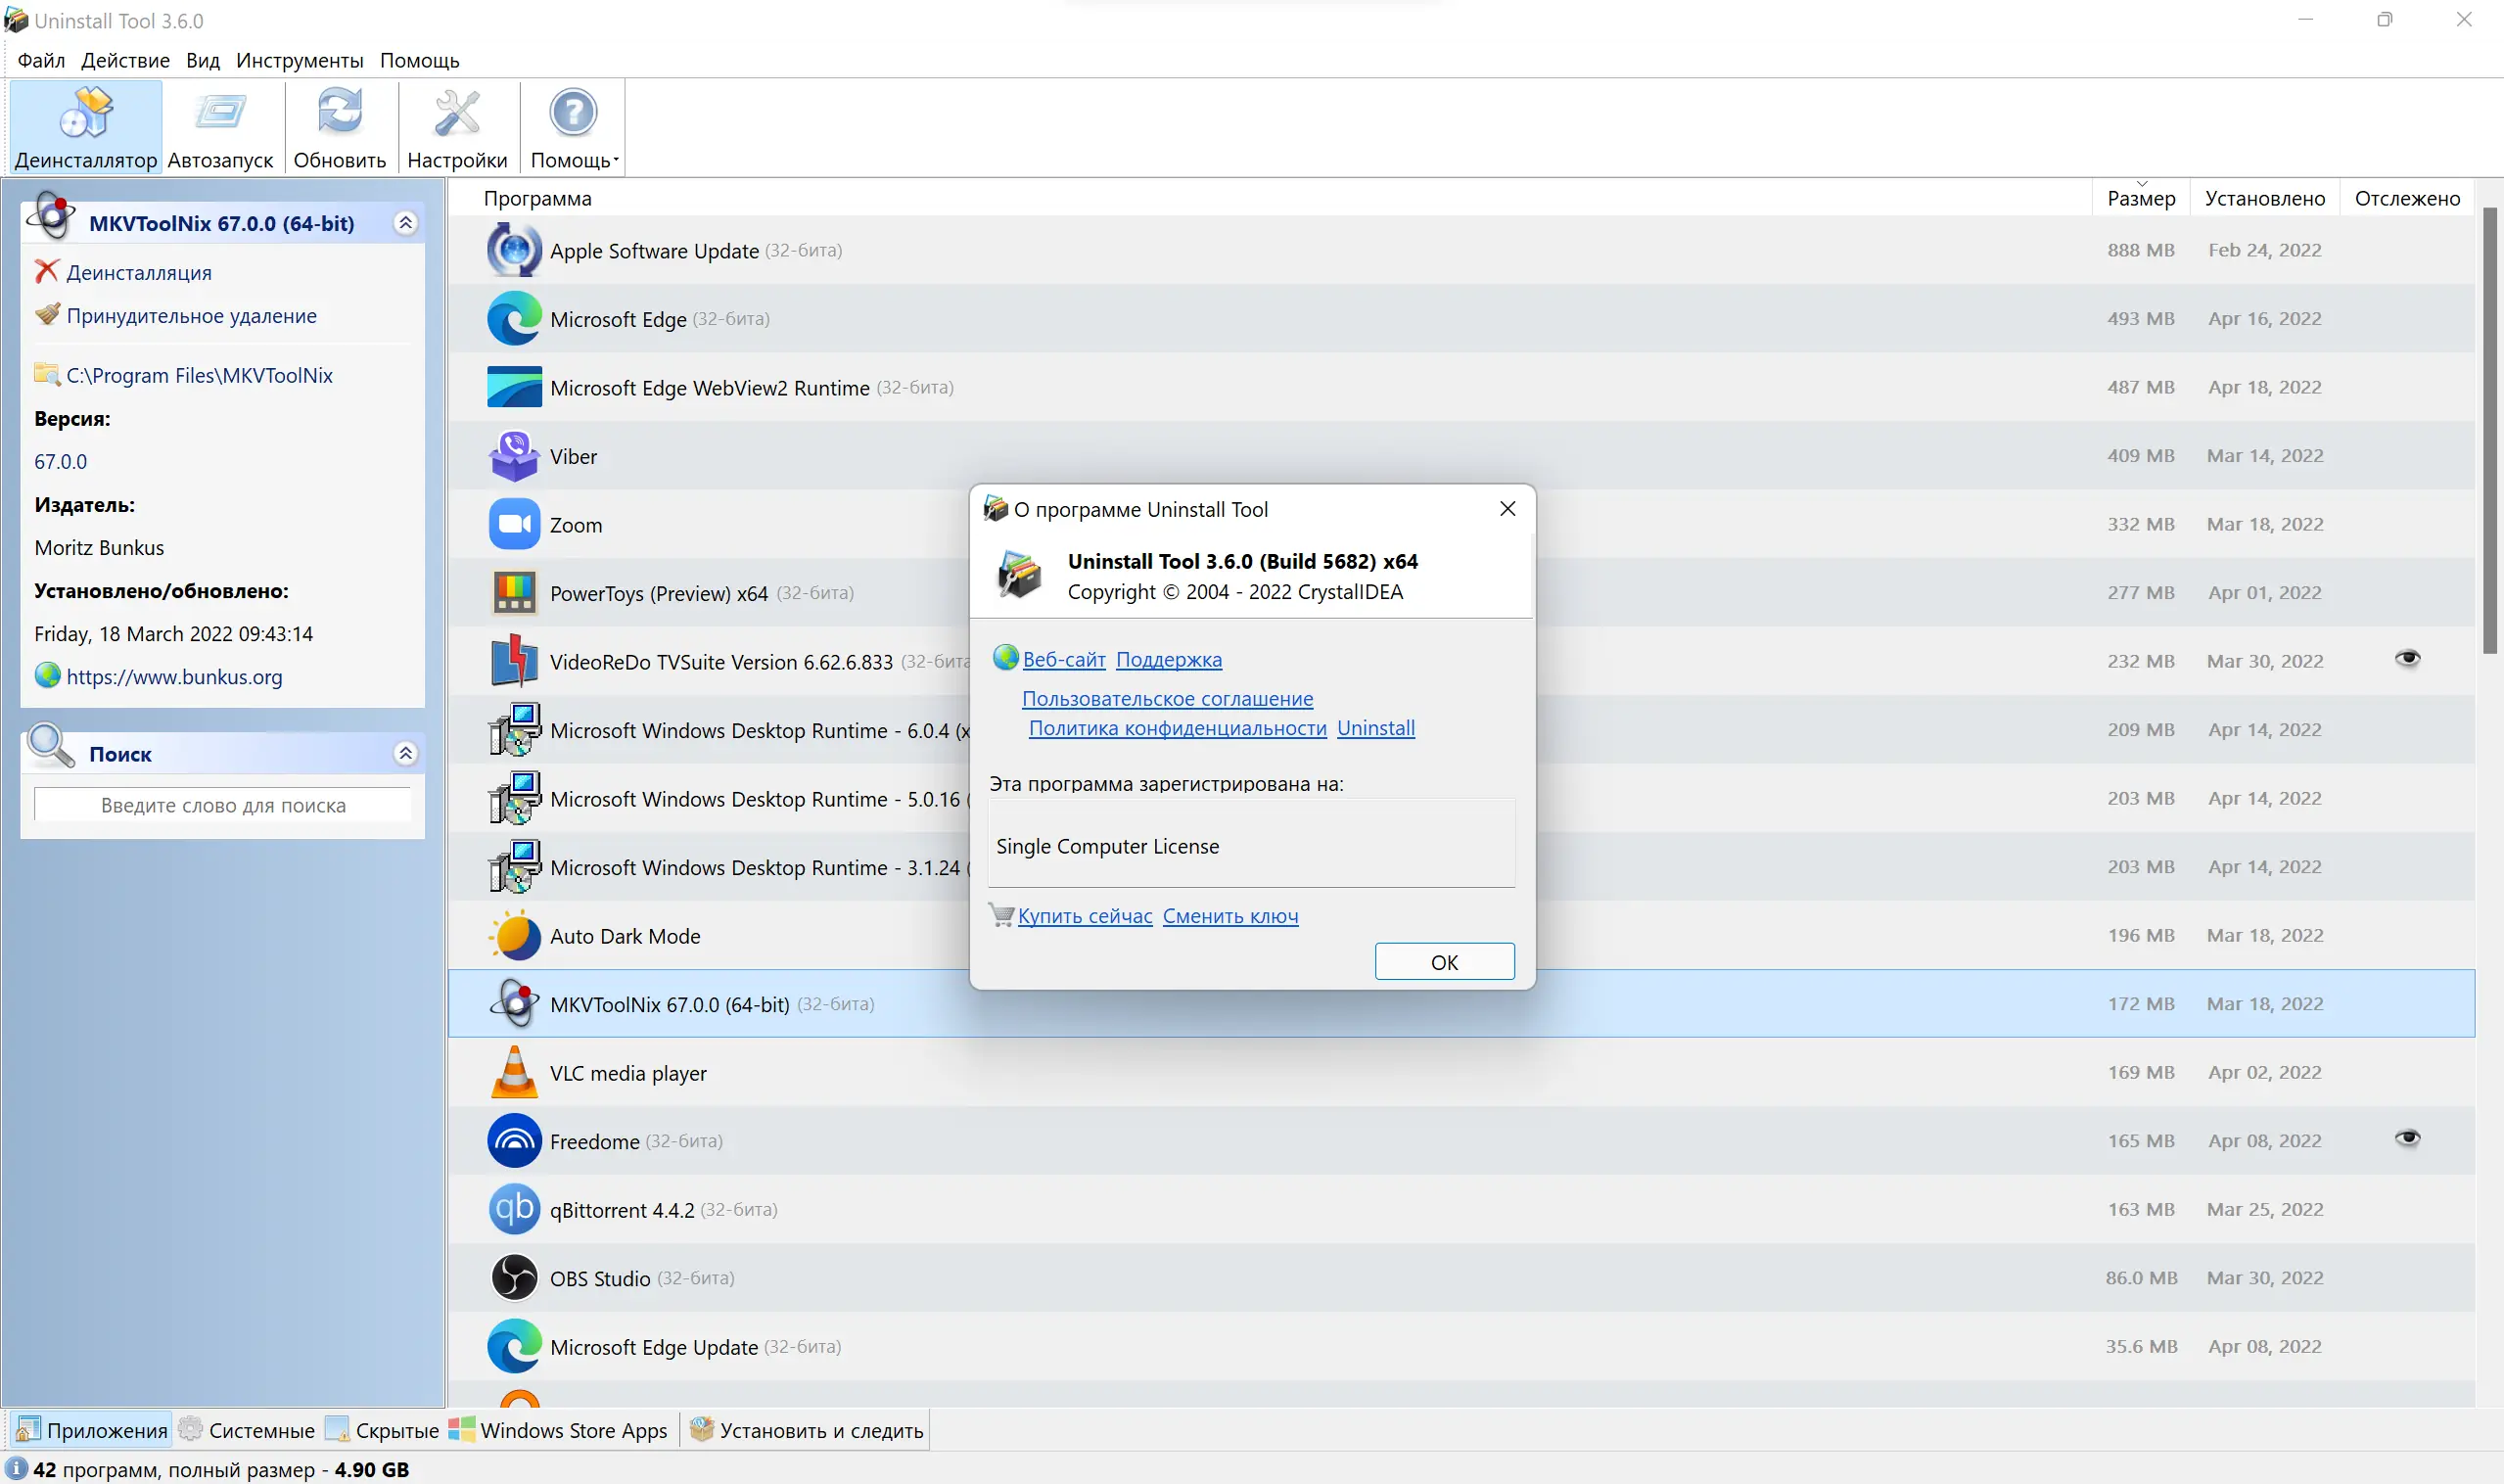This screenshot has width=2504, height=1484.
Task: Click the red X Деинсталляция action
Action: coord(46,272)
